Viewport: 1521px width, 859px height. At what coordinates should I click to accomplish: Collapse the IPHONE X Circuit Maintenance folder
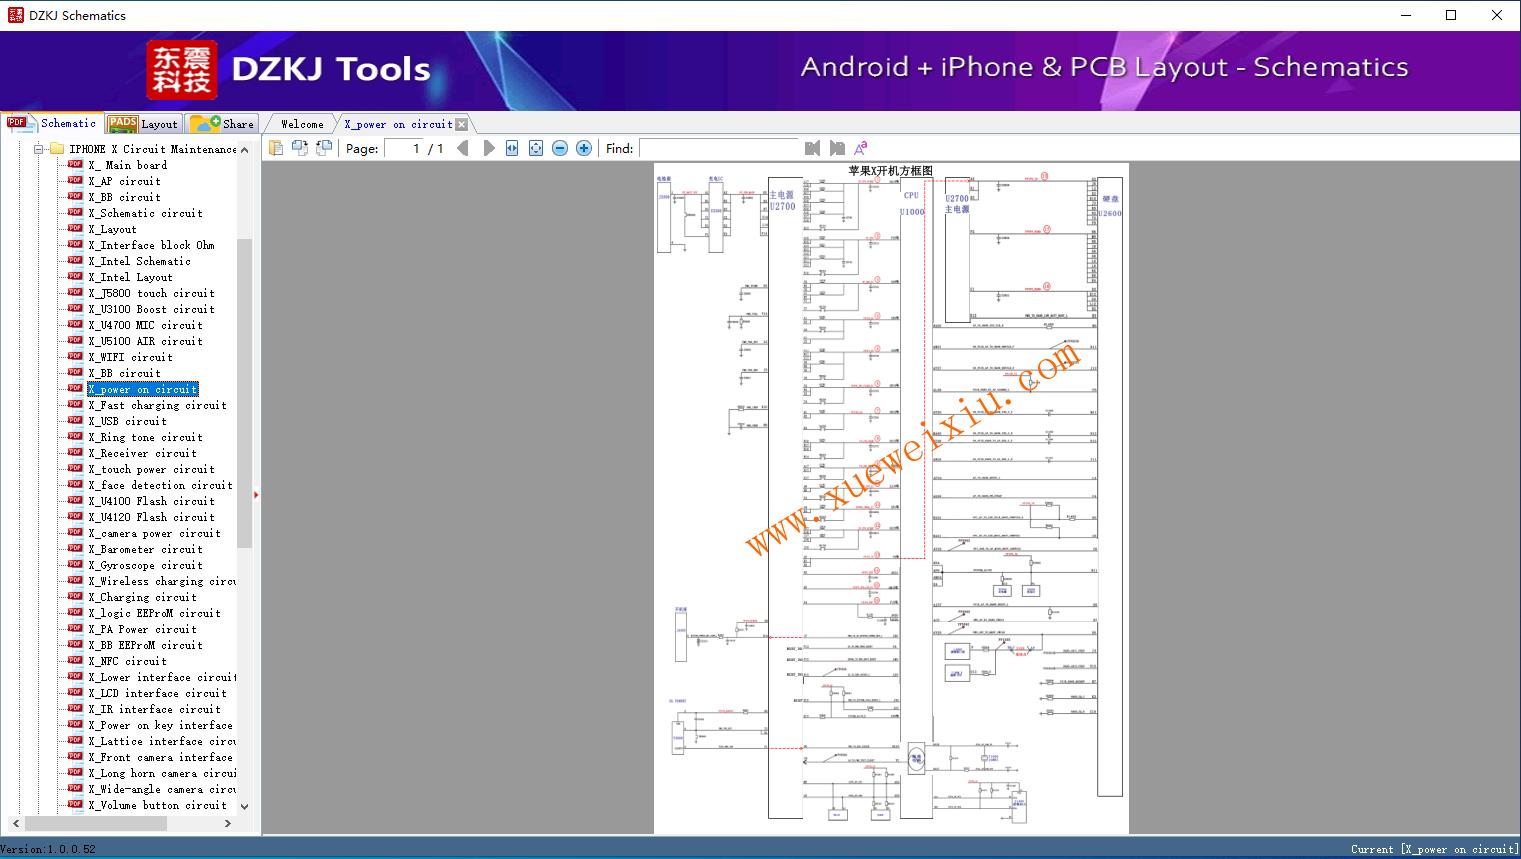[x=39, y=149]
